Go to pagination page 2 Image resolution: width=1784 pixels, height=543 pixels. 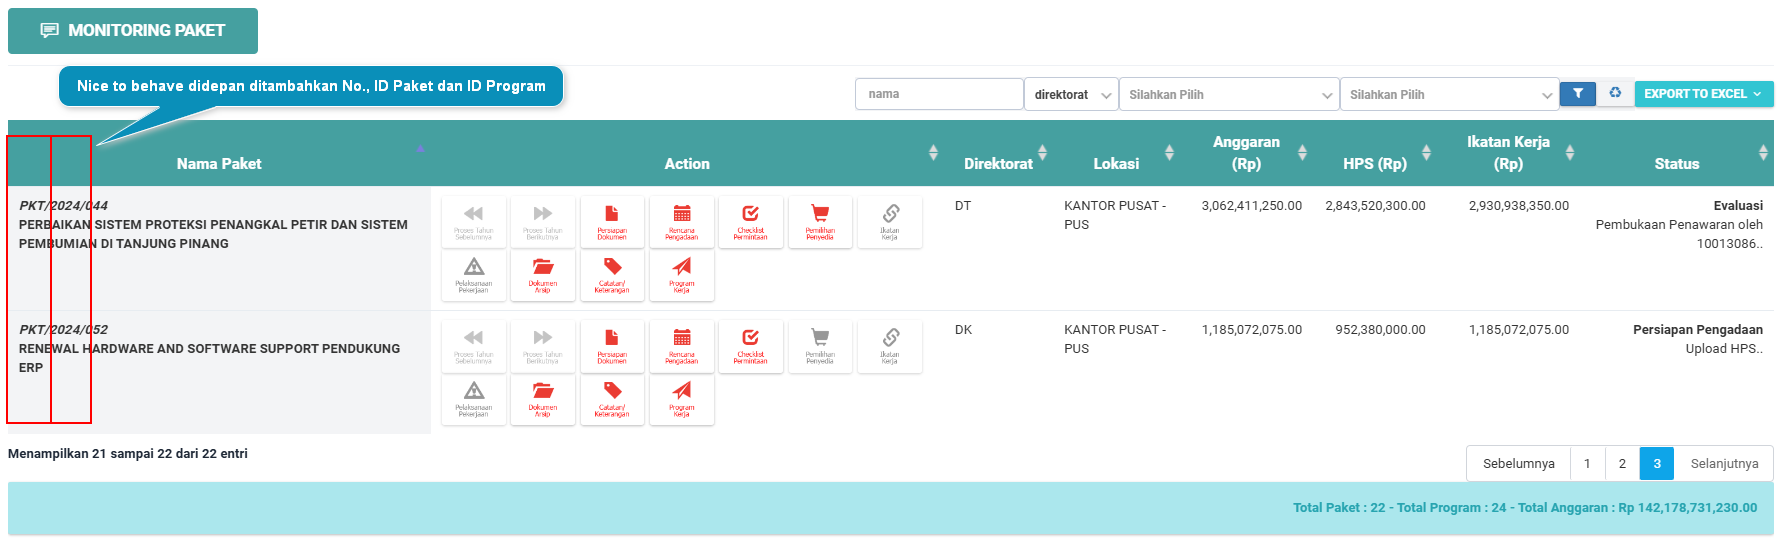(1622, 464)
